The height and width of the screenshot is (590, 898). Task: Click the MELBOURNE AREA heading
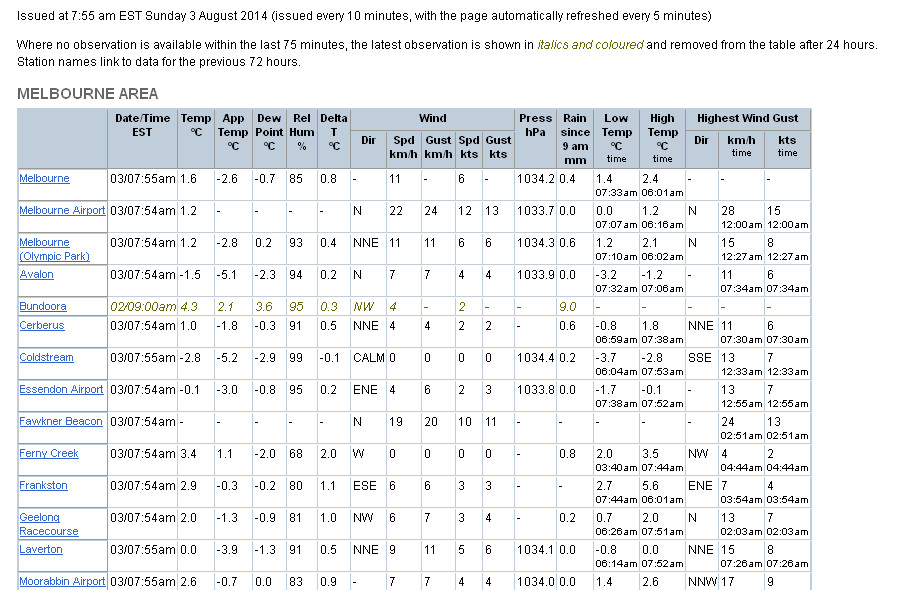point(88,93)
